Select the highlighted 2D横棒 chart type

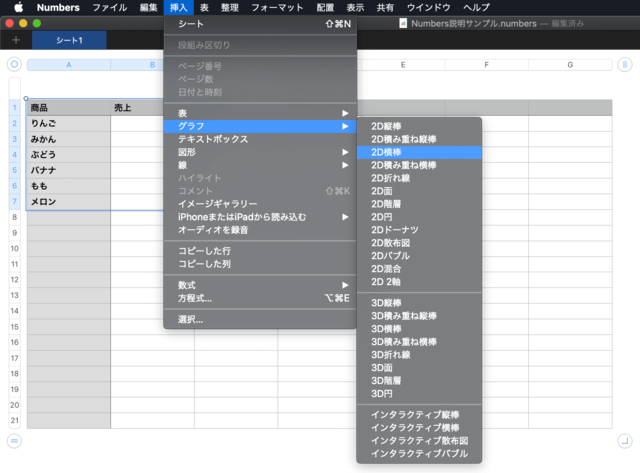(x=419, y=152)
